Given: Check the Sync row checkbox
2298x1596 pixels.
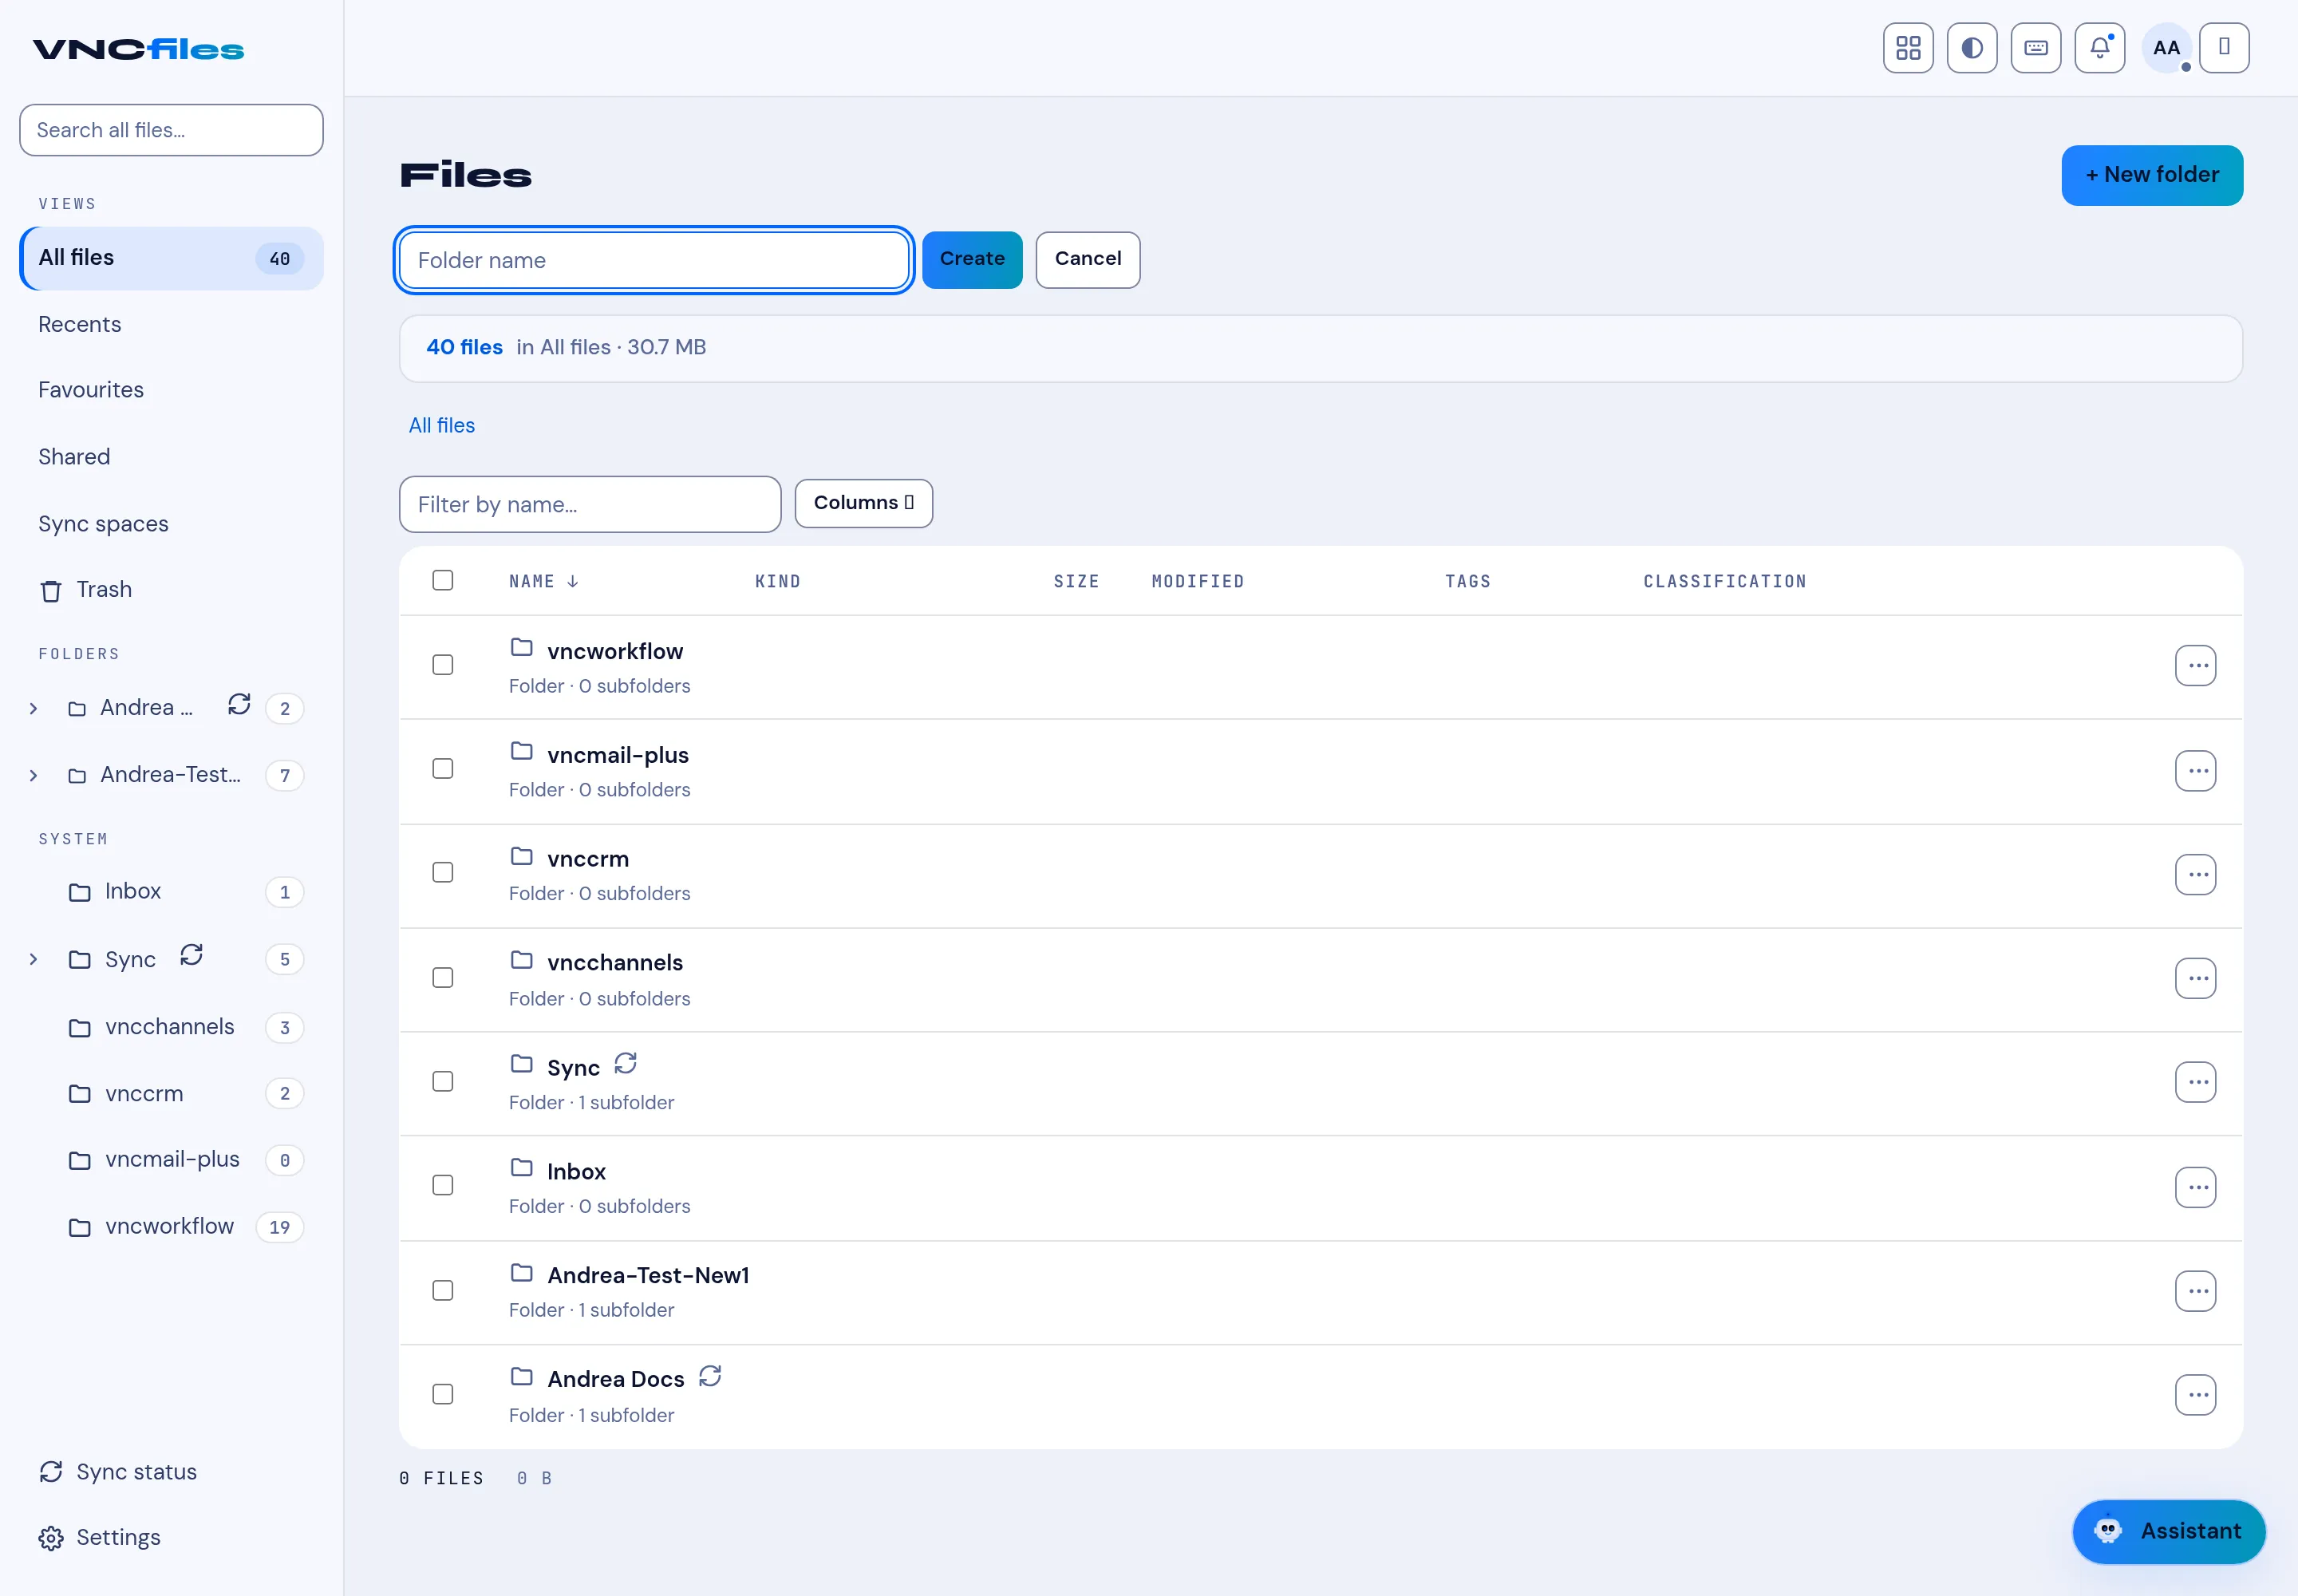Looking at the screenshot, I should [x=443, y=1082].
